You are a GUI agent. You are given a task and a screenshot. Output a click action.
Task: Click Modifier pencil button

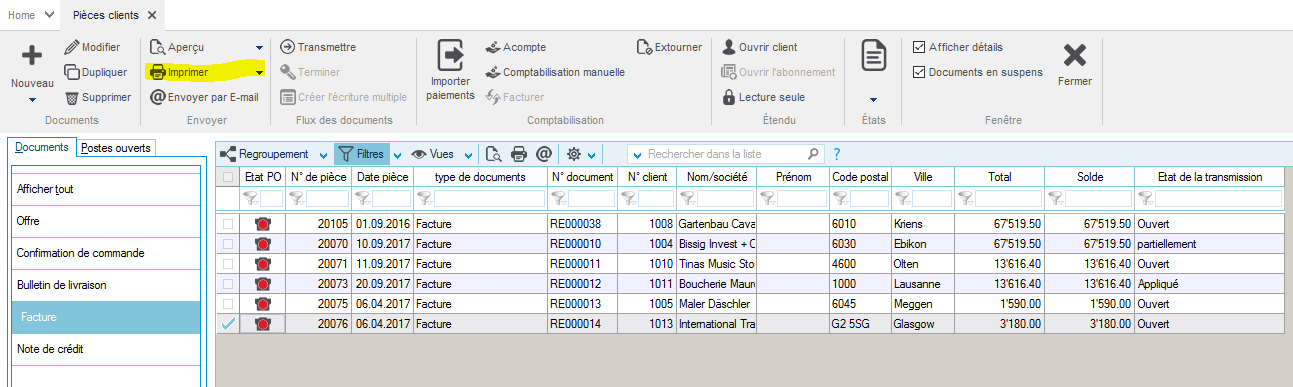(92, 47)
